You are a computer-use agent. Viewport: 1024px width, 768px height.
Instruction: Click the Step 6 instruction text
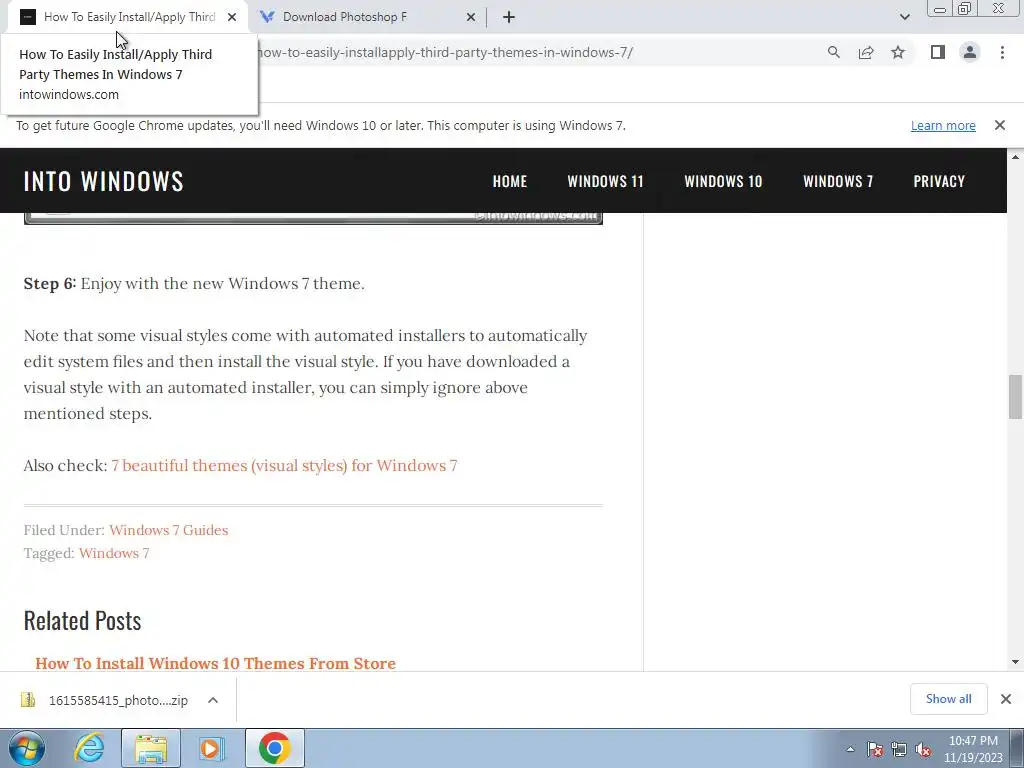point(194,283)
